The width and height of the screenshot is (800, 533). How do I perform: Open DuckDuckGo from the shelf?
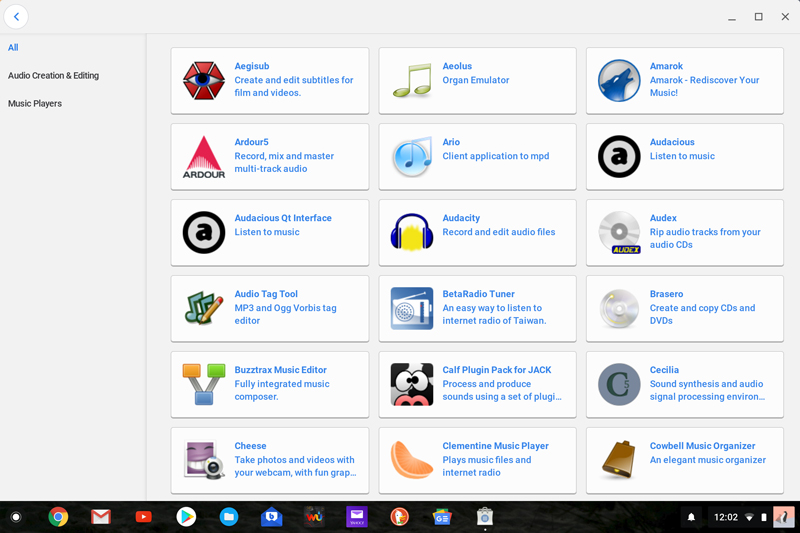[x=399, y=517]
